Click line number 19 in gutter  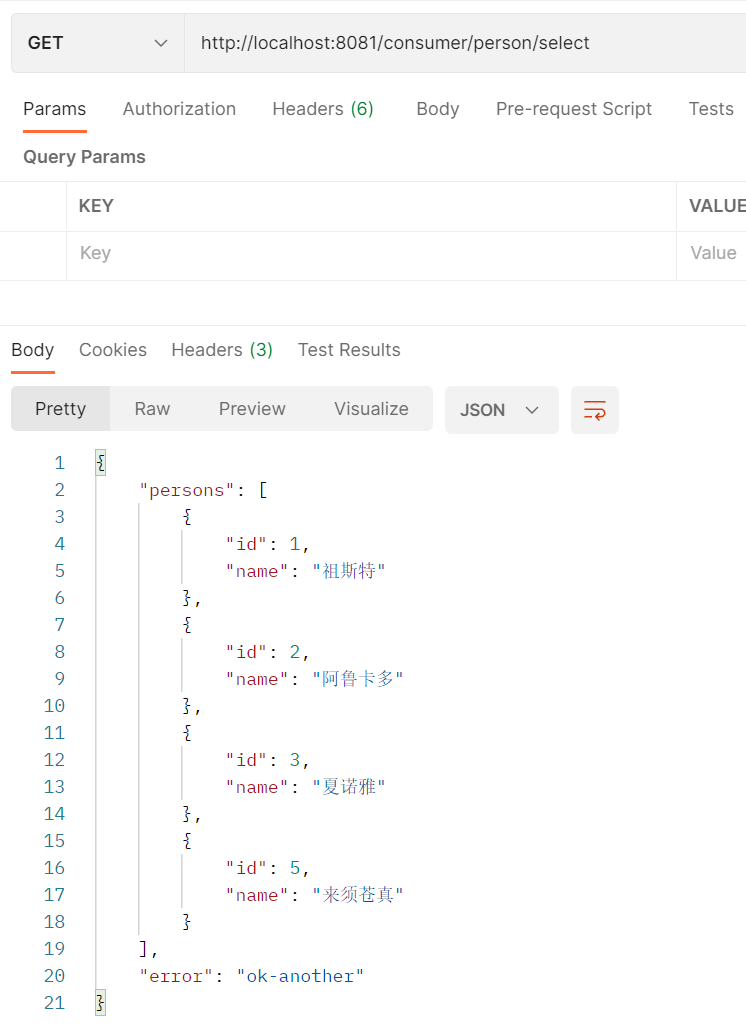(x=54, y=949)
